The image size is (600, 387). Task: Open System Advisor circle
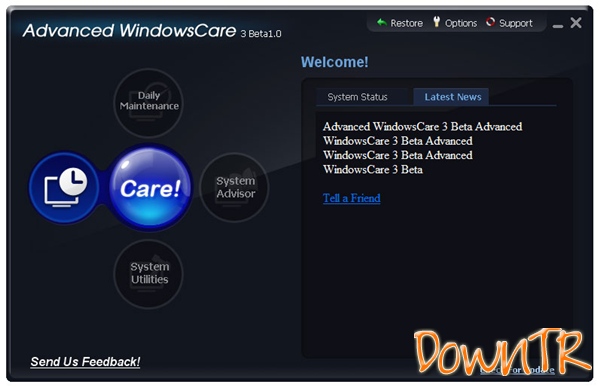tap(235, 188)
